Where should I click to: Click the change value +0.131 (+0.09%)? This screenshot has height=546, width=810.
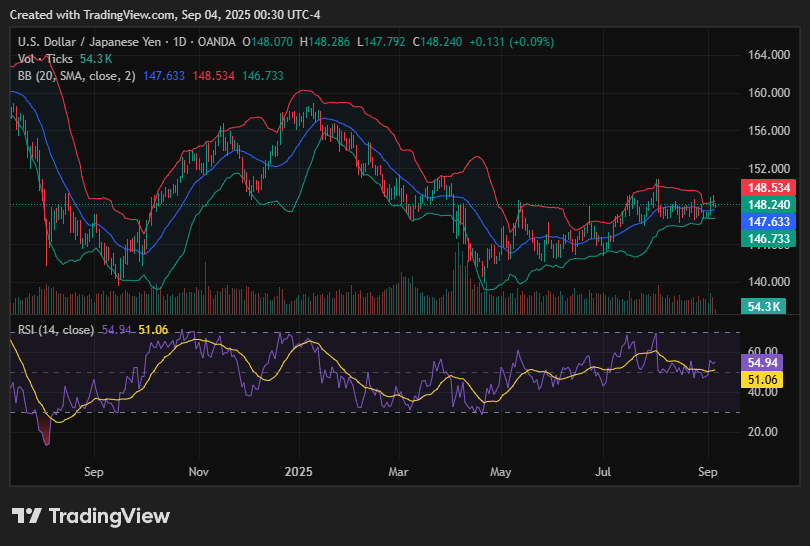pyautogui.click(x=511, y=42)
